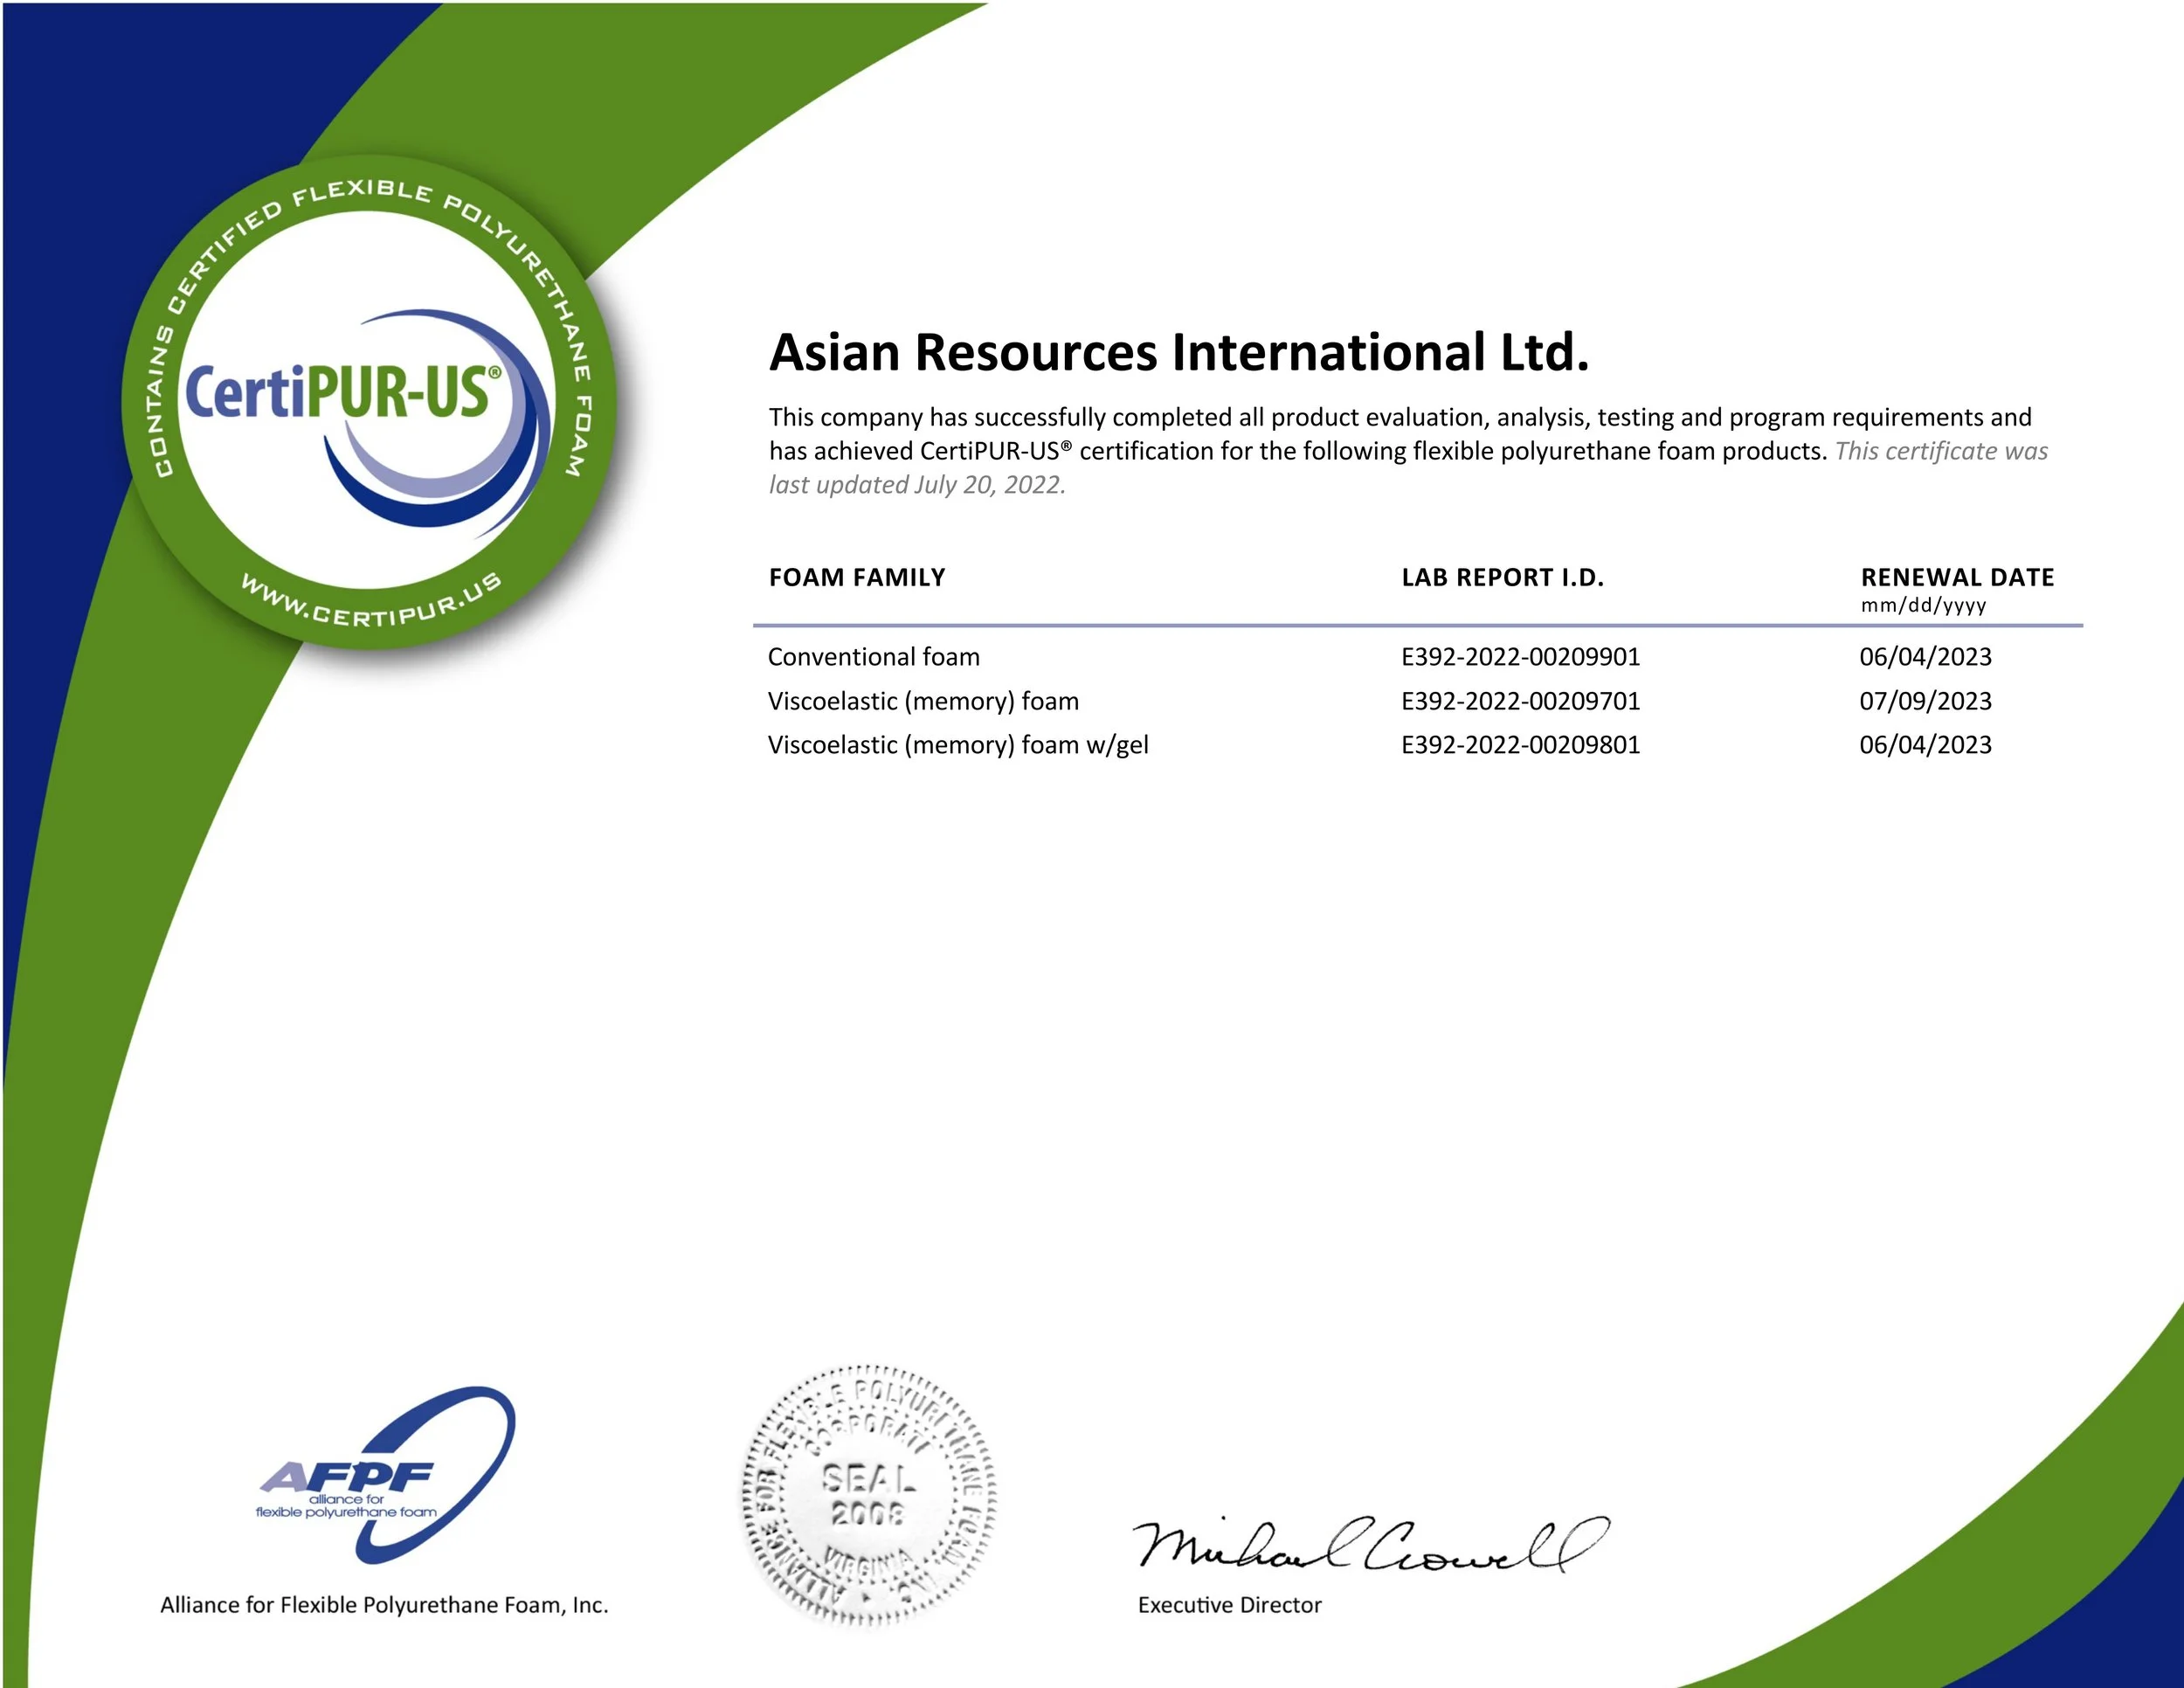This screenshot has width=2184, height=1688.
Task: Click the CertiPUR-US circular logo
Action: 368,402
